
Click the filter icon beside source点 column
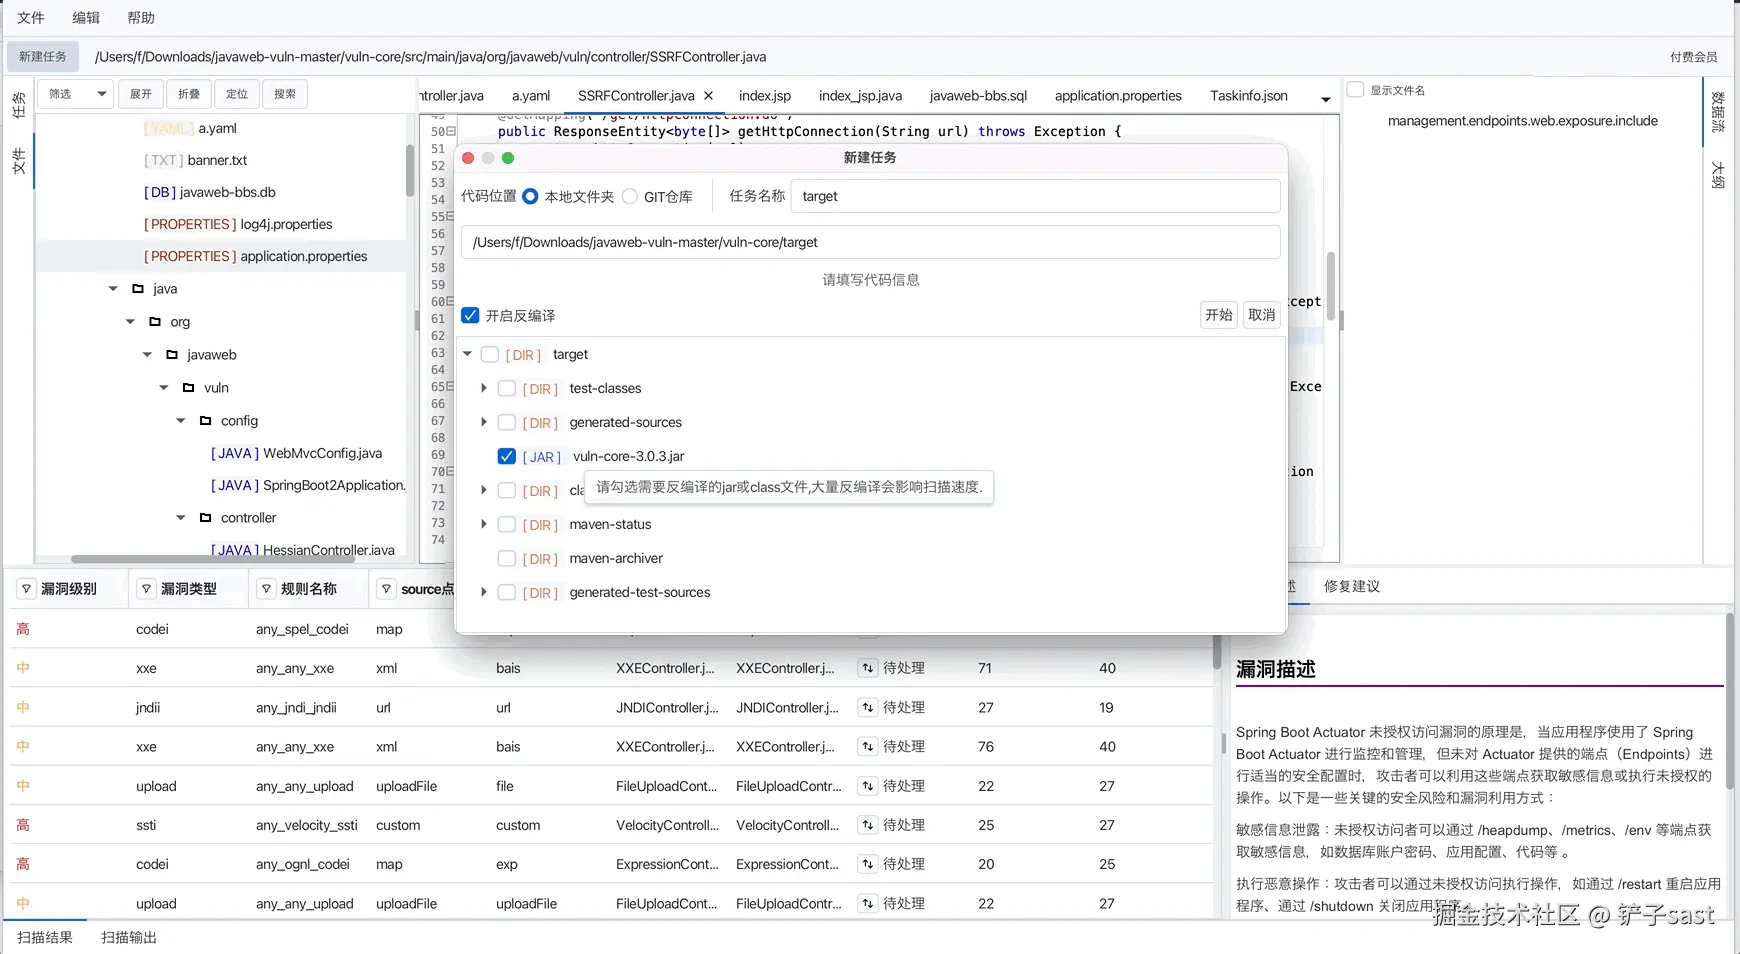click(x=386, y=589)
